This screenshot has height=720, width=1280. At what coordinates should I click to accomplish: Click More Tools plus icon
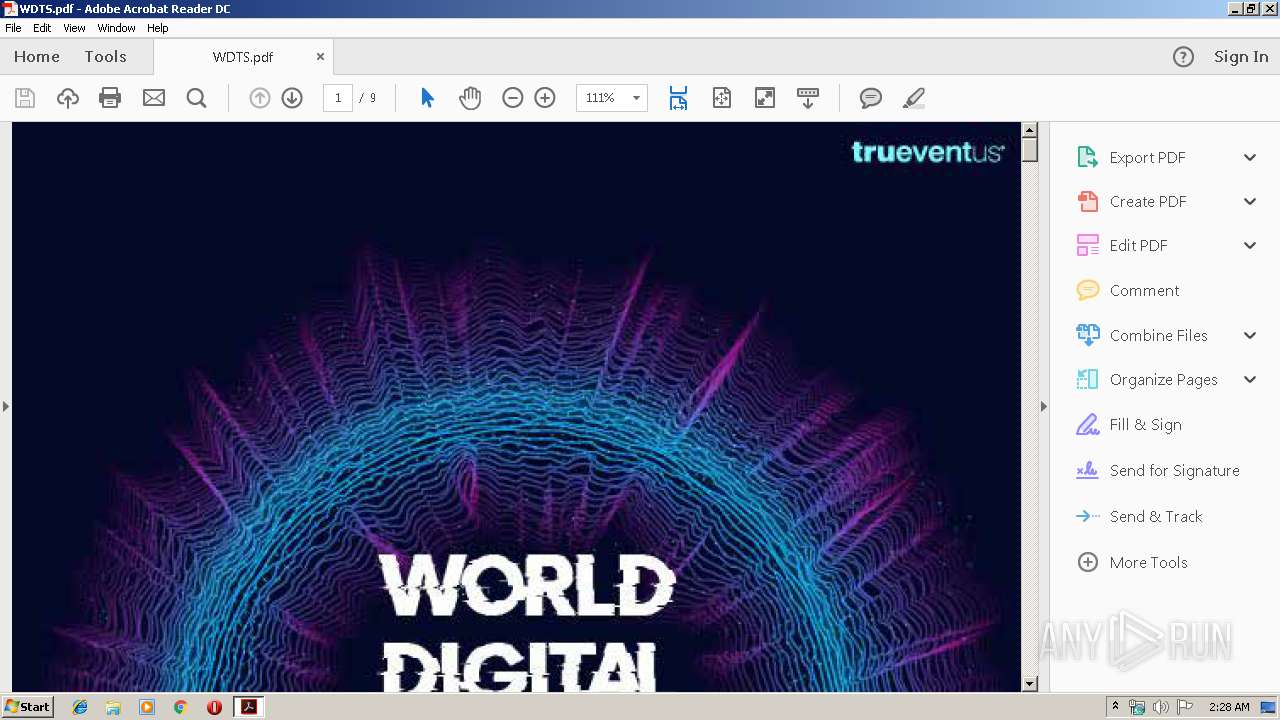[x=1088, y=562]
